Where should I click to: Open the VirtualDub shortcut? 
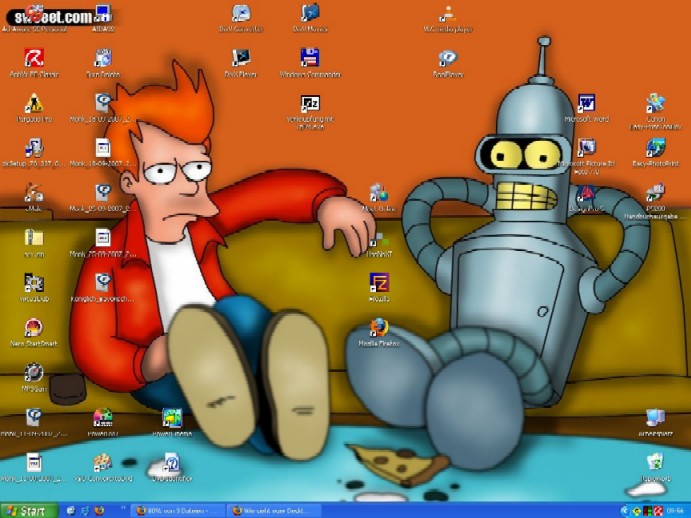point(34,287)
